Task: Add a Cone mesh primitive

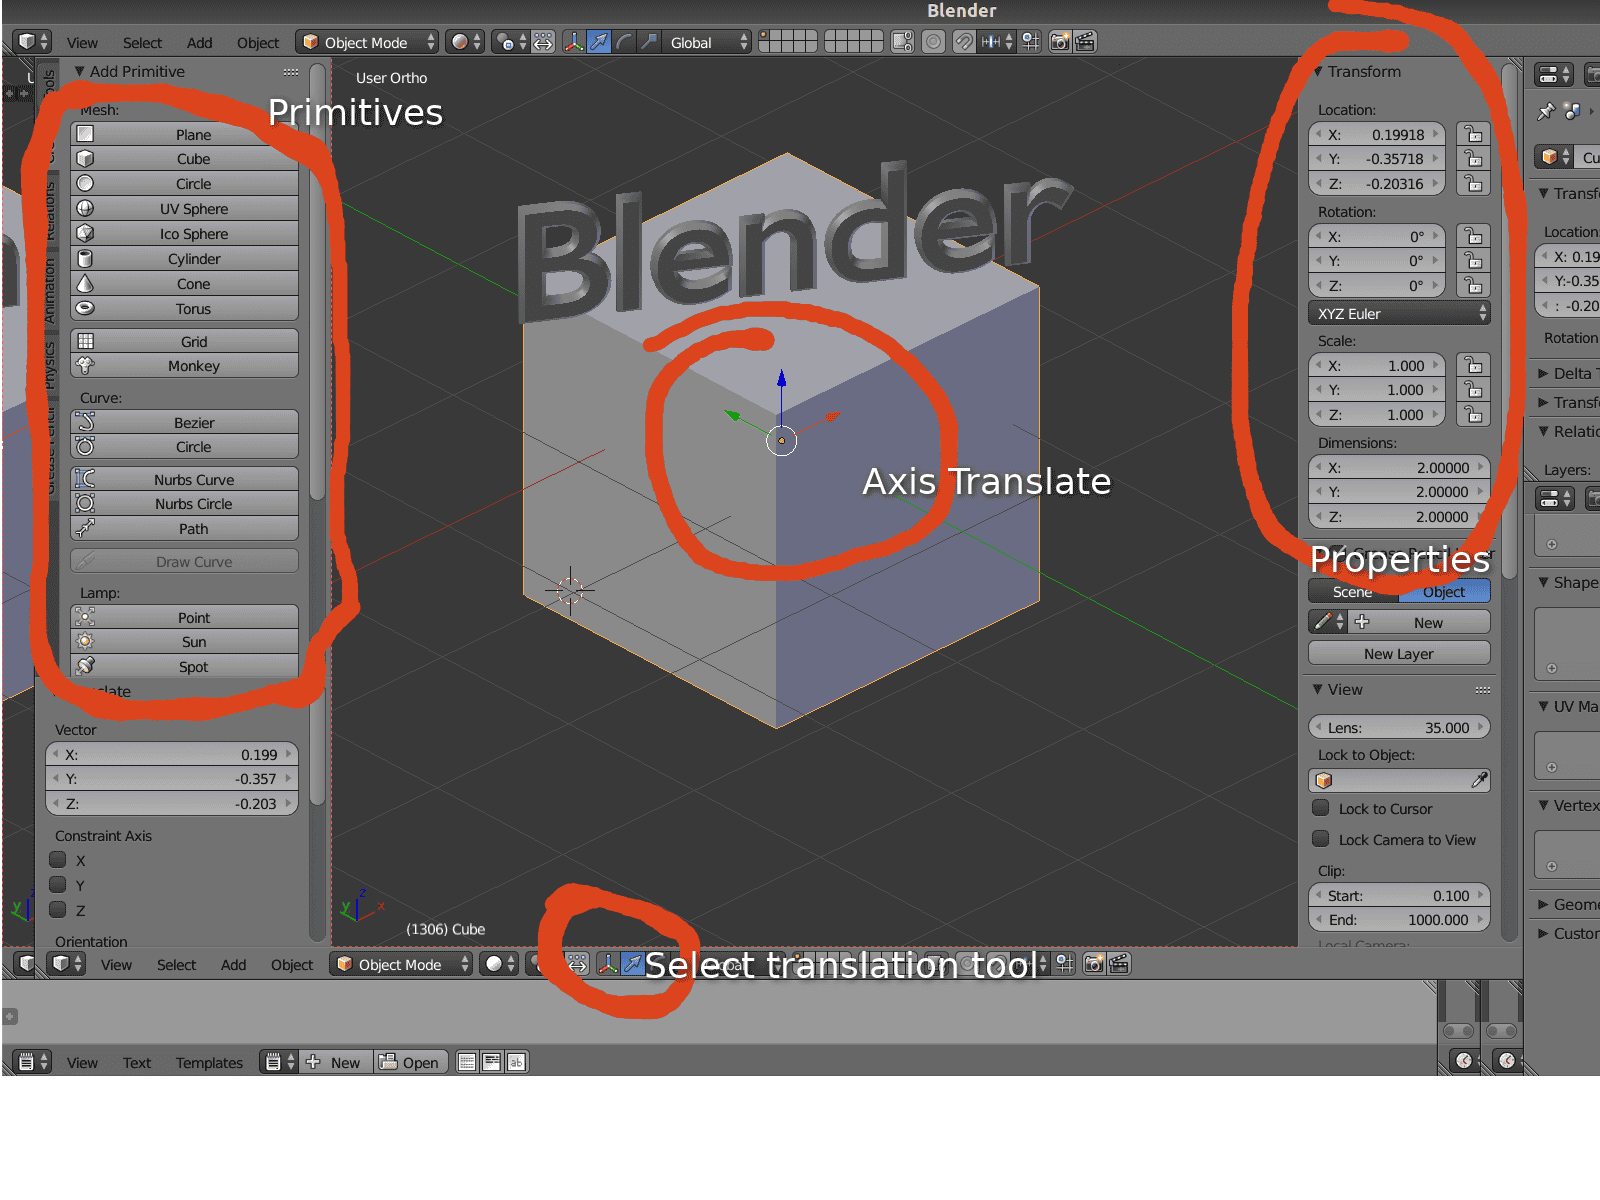Action: click(185, 284)
